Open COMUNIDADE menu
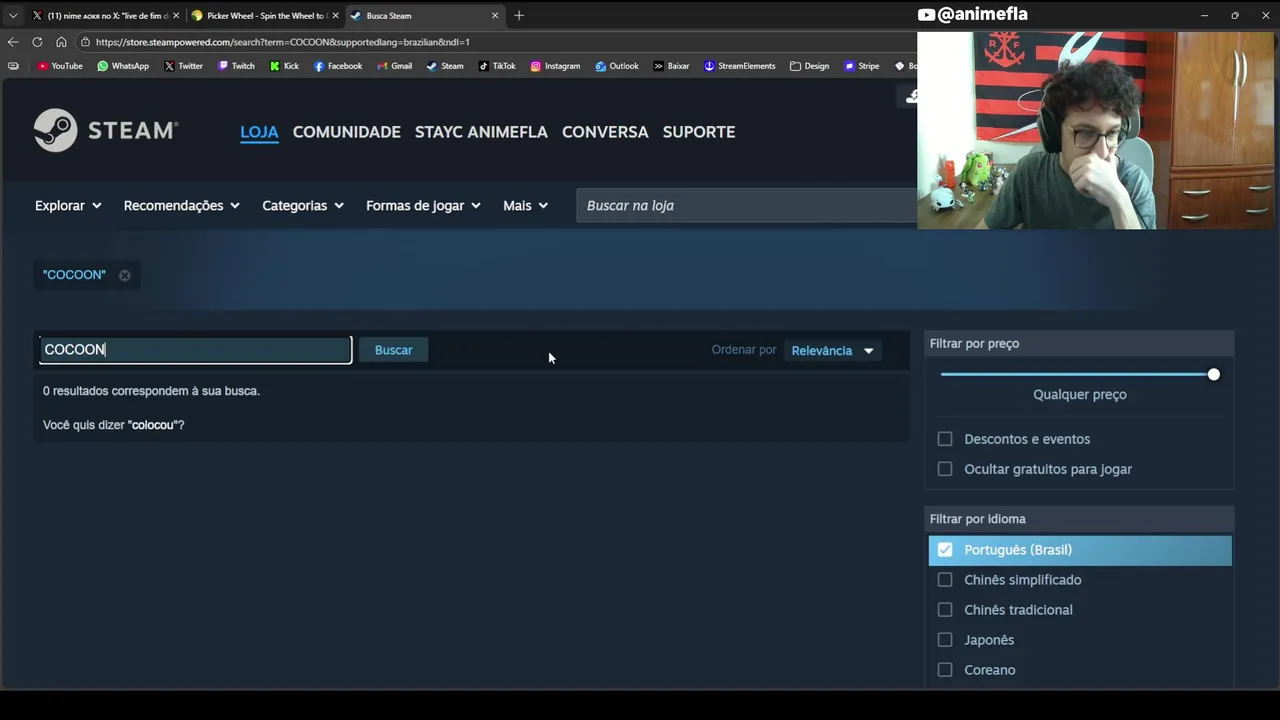The height and width of the screenshot is (720, 1280). point(346,132)
